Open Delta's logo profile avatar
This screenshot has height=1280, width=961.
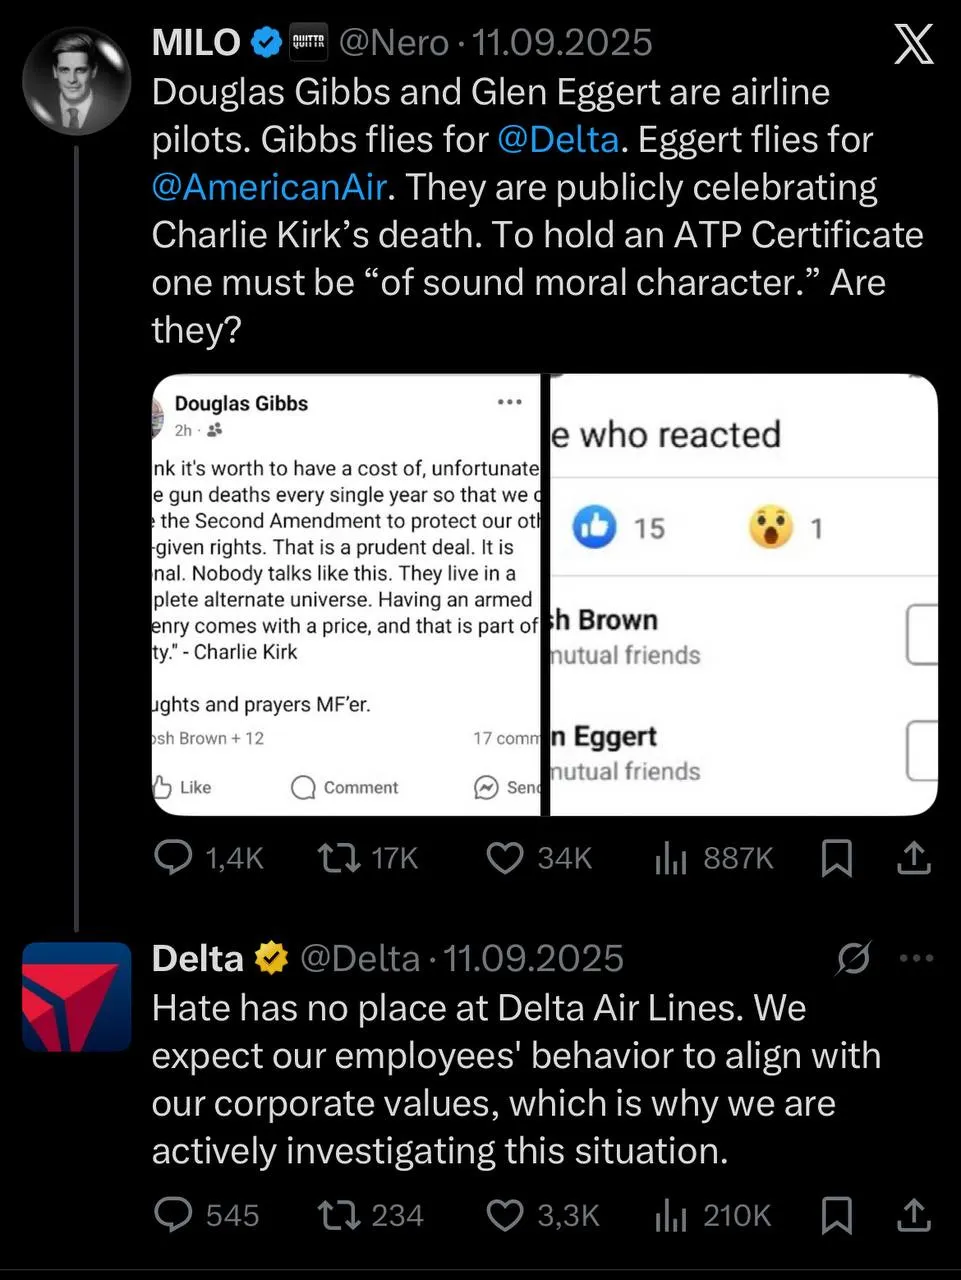(77, 996)
